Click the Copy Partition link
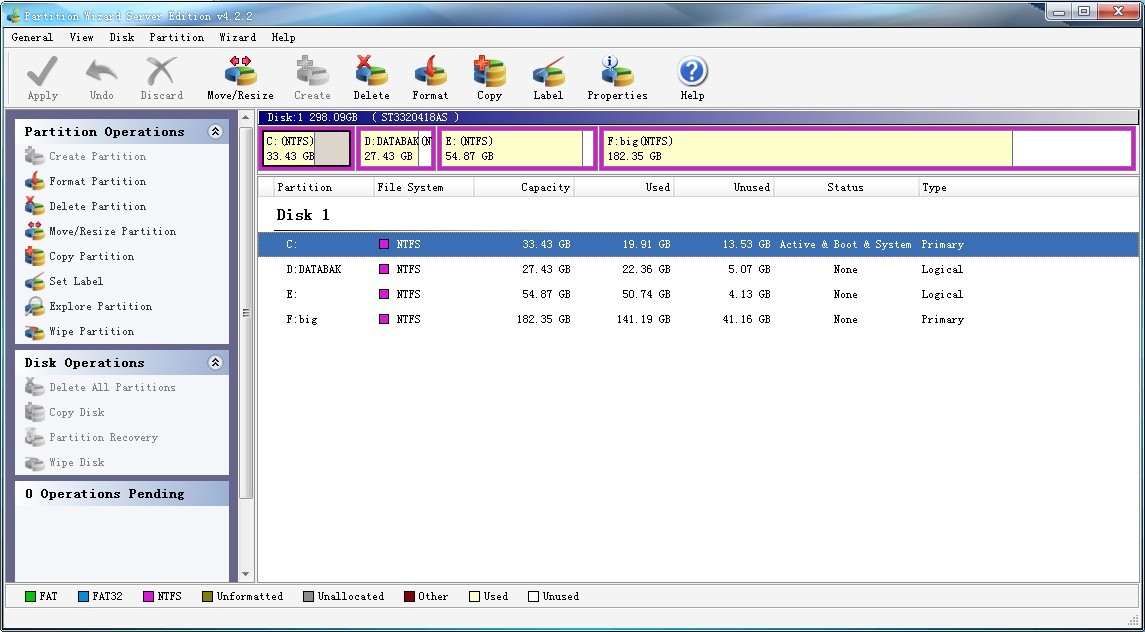 pos(92,256)
